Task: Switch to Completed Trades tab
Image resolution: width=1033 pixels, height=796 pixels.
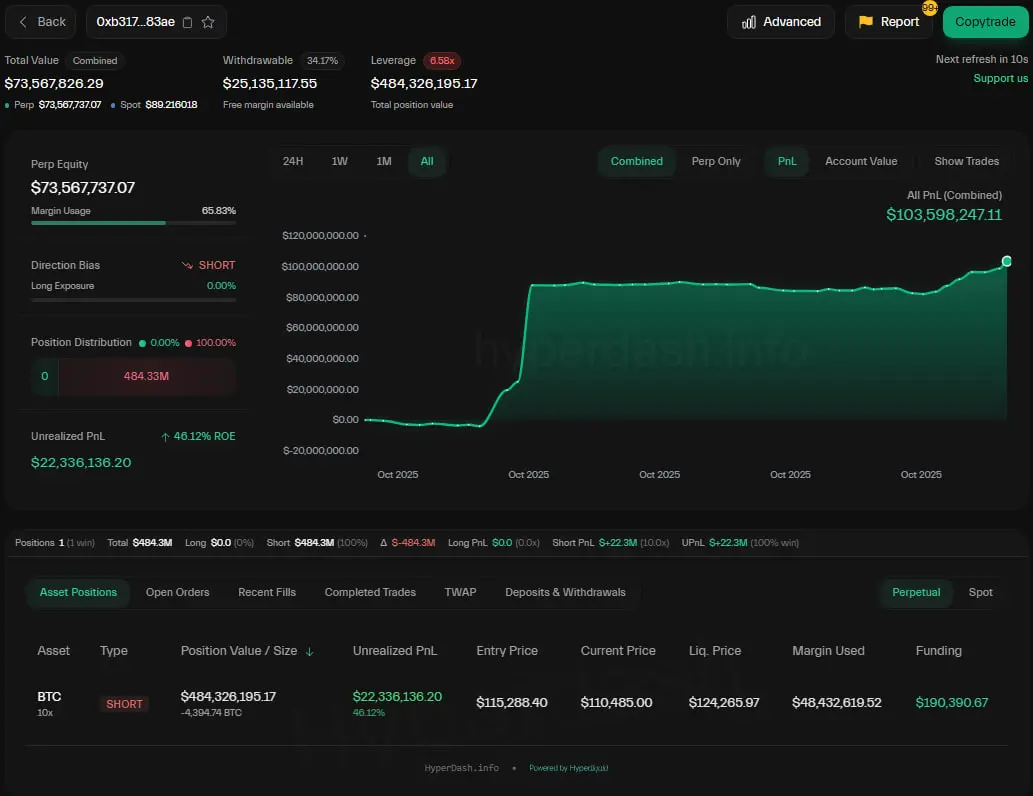Action: [x=370, y=592]
